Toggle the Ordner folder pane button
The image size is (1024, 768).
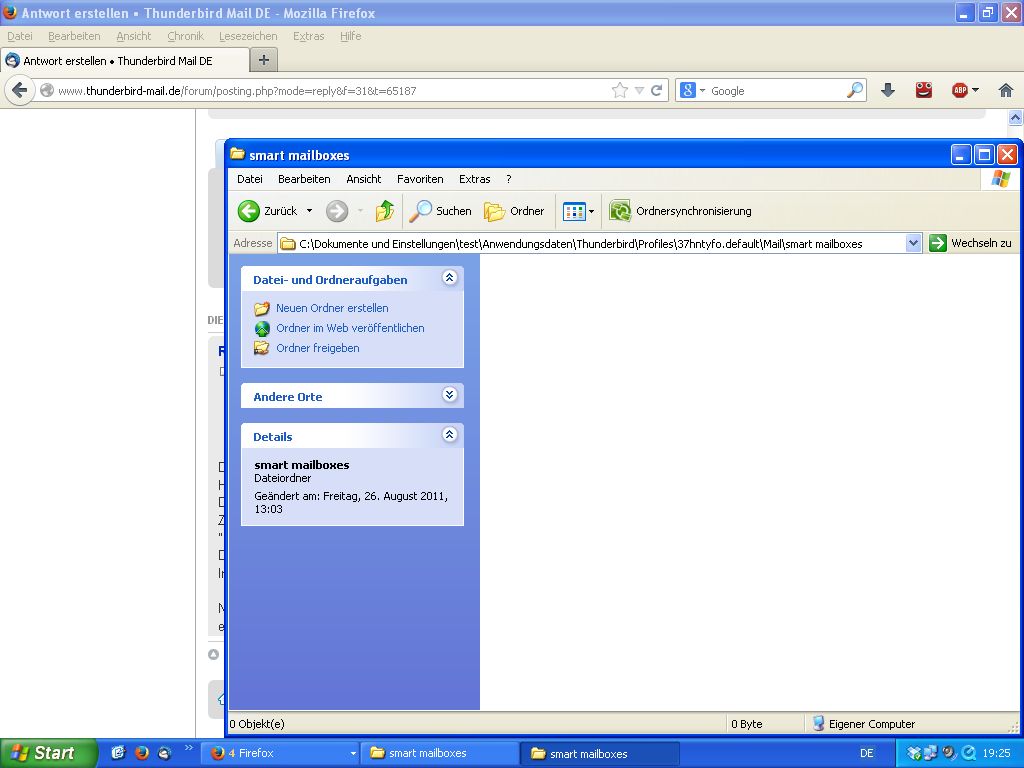coord(515,211)
